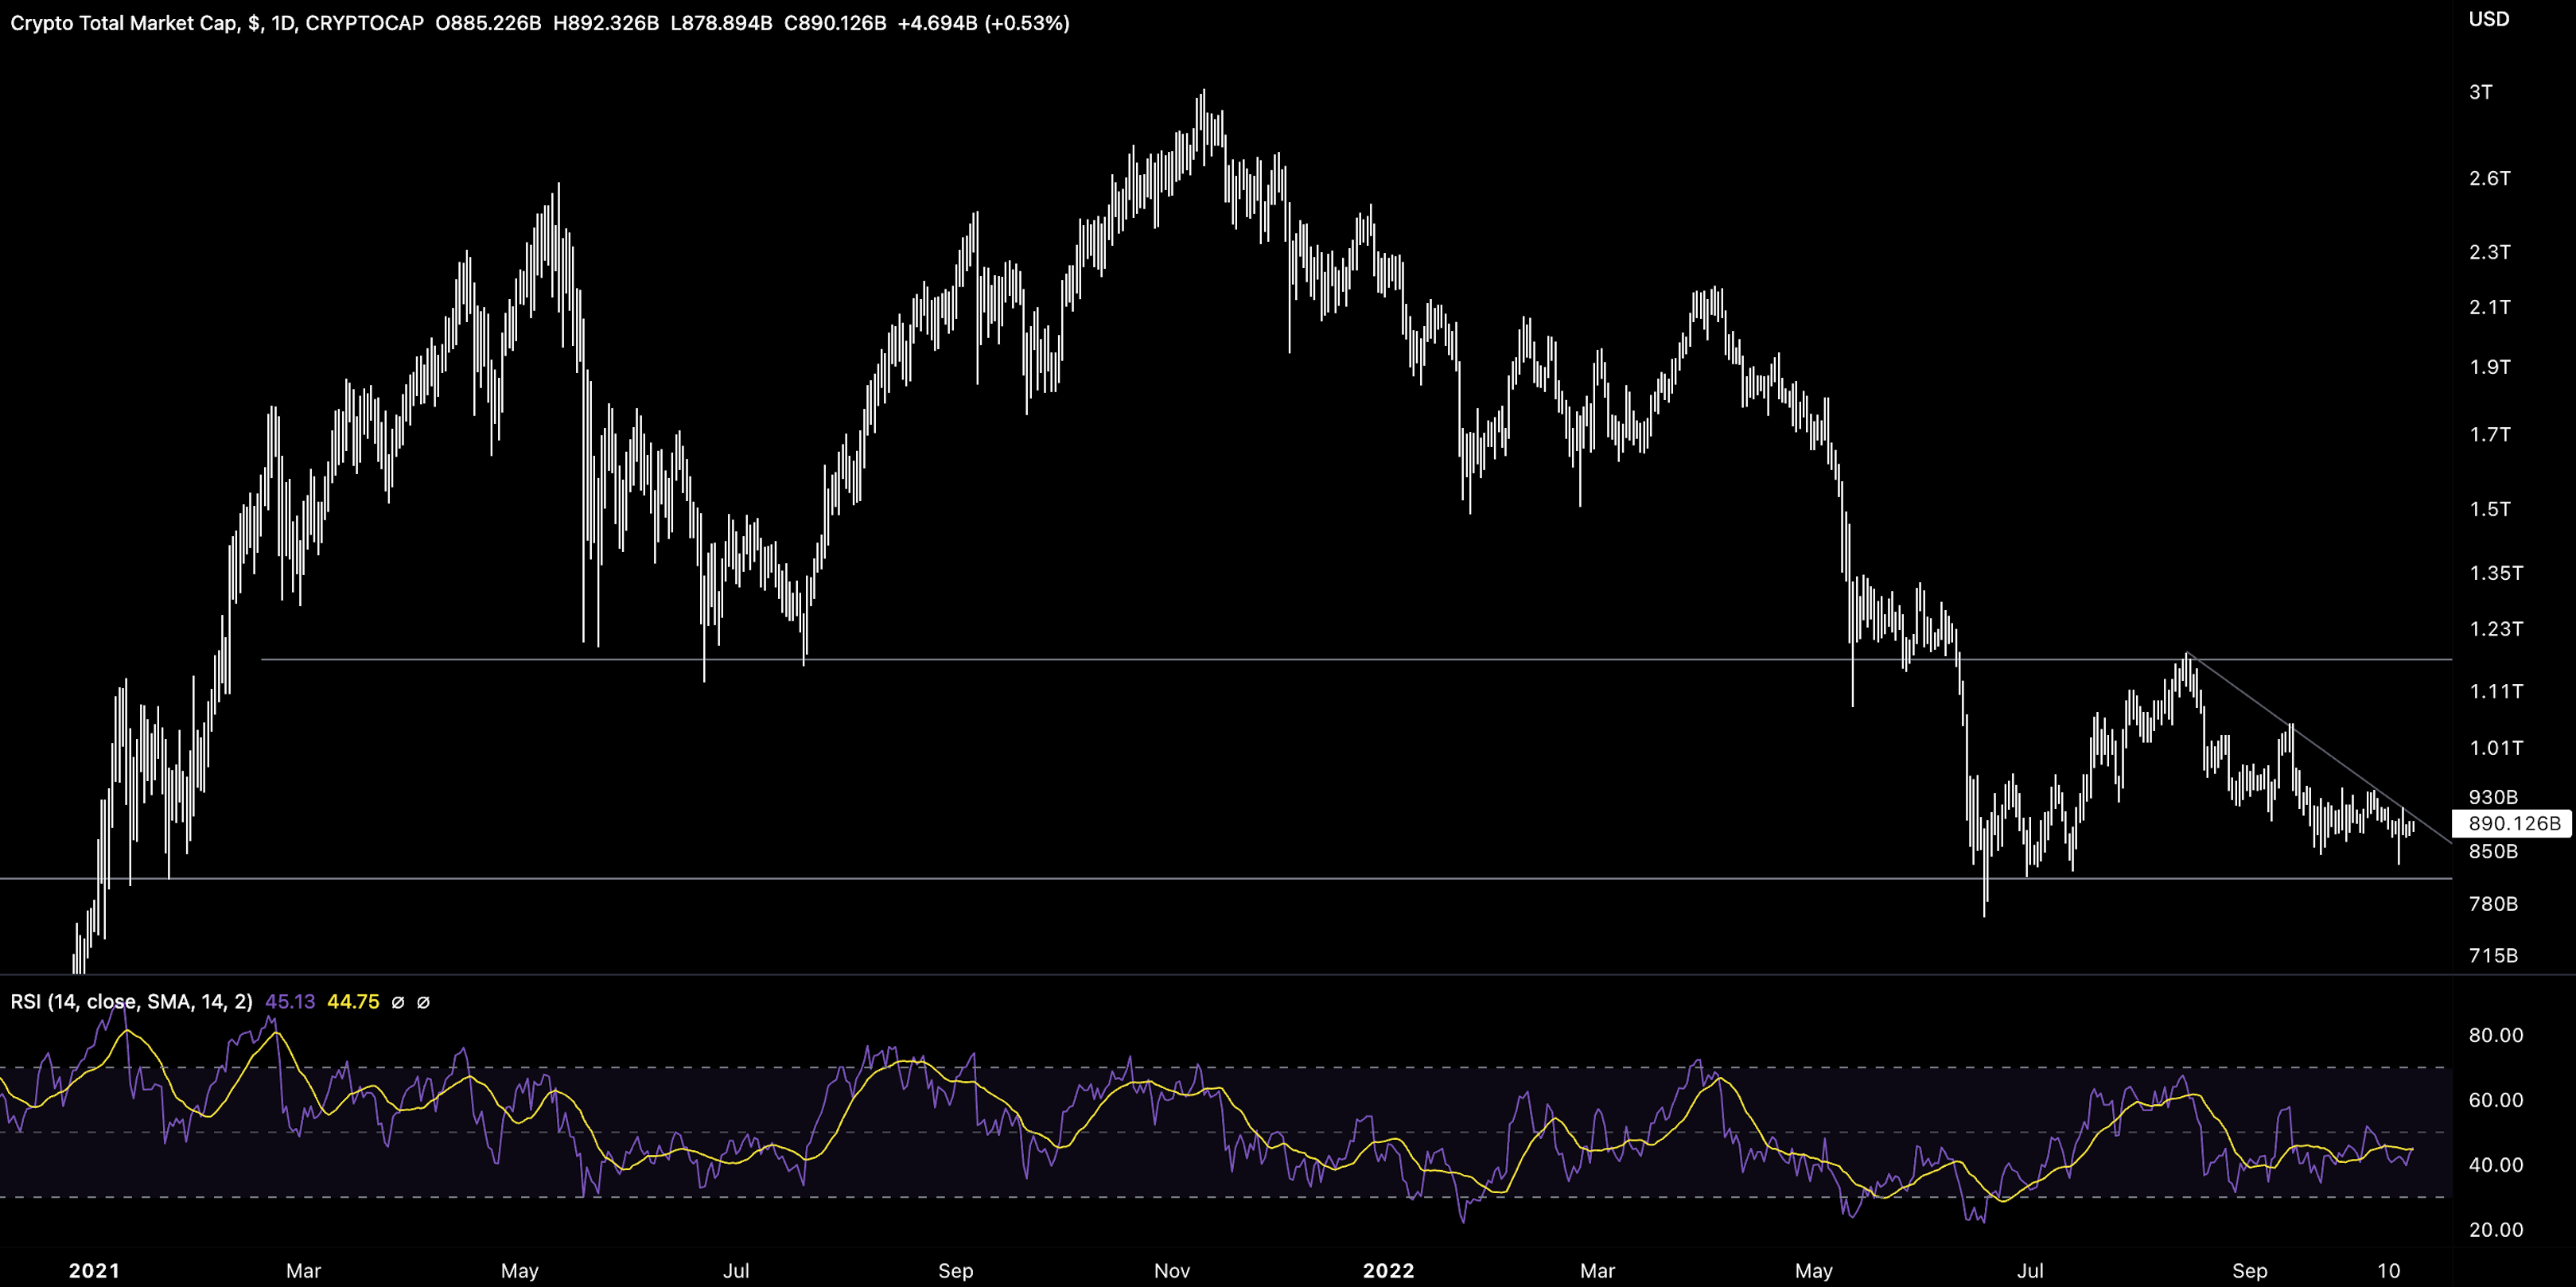The image size is (2576, 1287).
Task: Click the Mar label following 2021
Action: (303, 1271)
